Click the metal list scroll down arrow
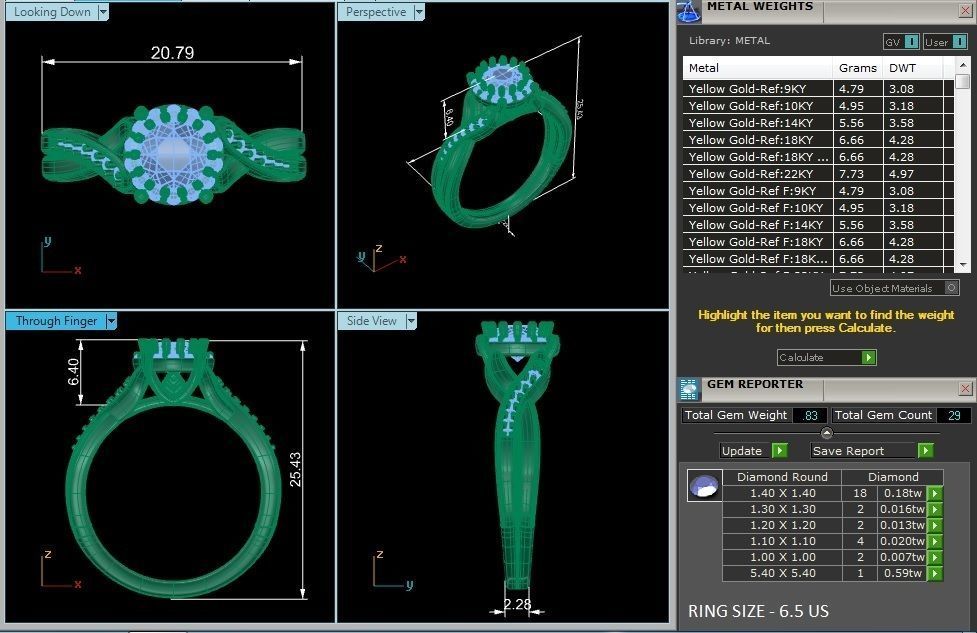The image size is (977, 633). 963,265
